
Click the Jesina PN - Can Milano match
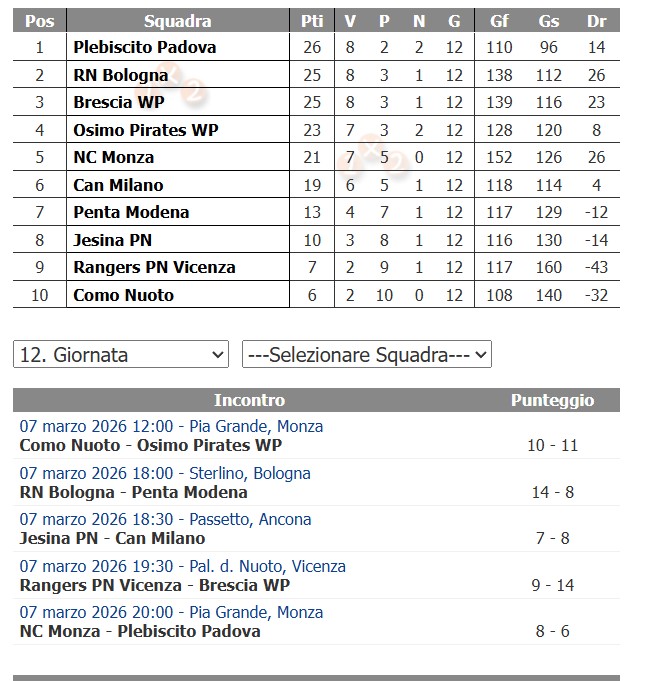[x=112, y=538]
